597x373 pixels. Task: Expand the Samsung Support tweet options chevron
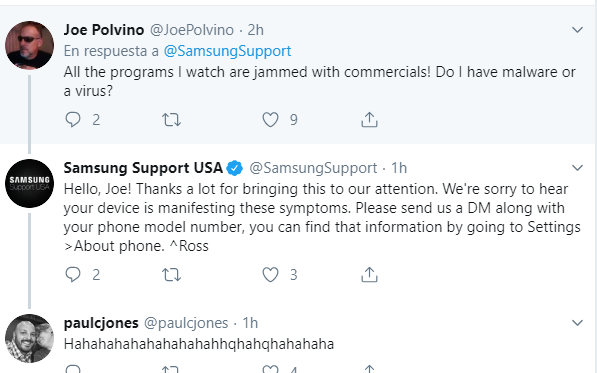pyautogui.click(x=578, y=167)
